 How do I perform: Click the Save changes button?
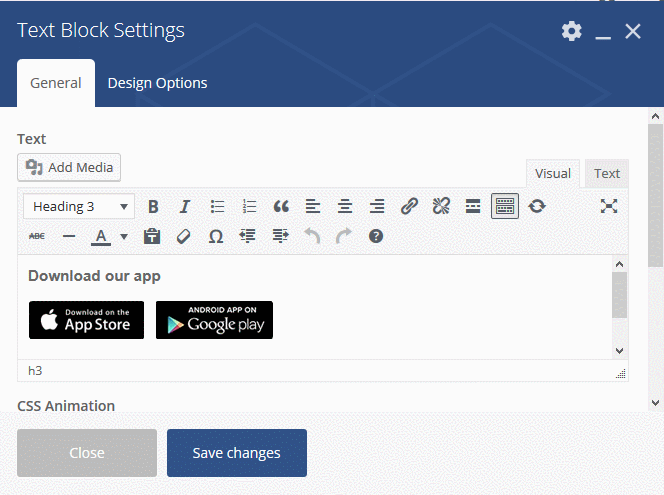click(x=236, y=453)
